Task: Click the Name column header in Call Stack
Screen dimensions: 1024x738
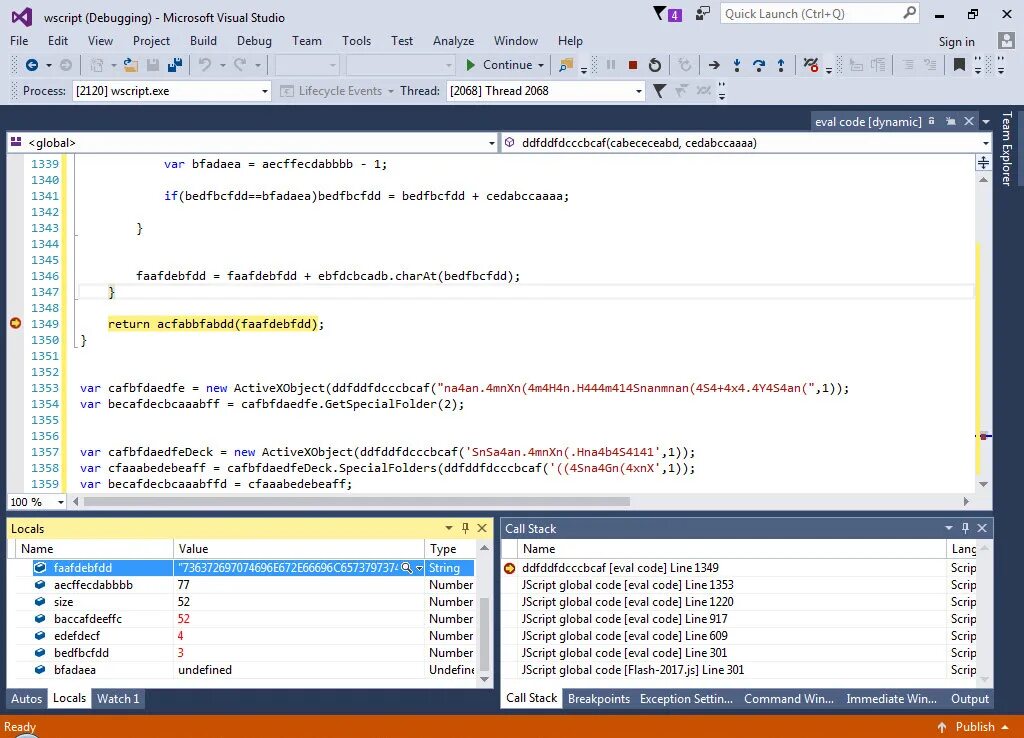Action: (731, 549)
